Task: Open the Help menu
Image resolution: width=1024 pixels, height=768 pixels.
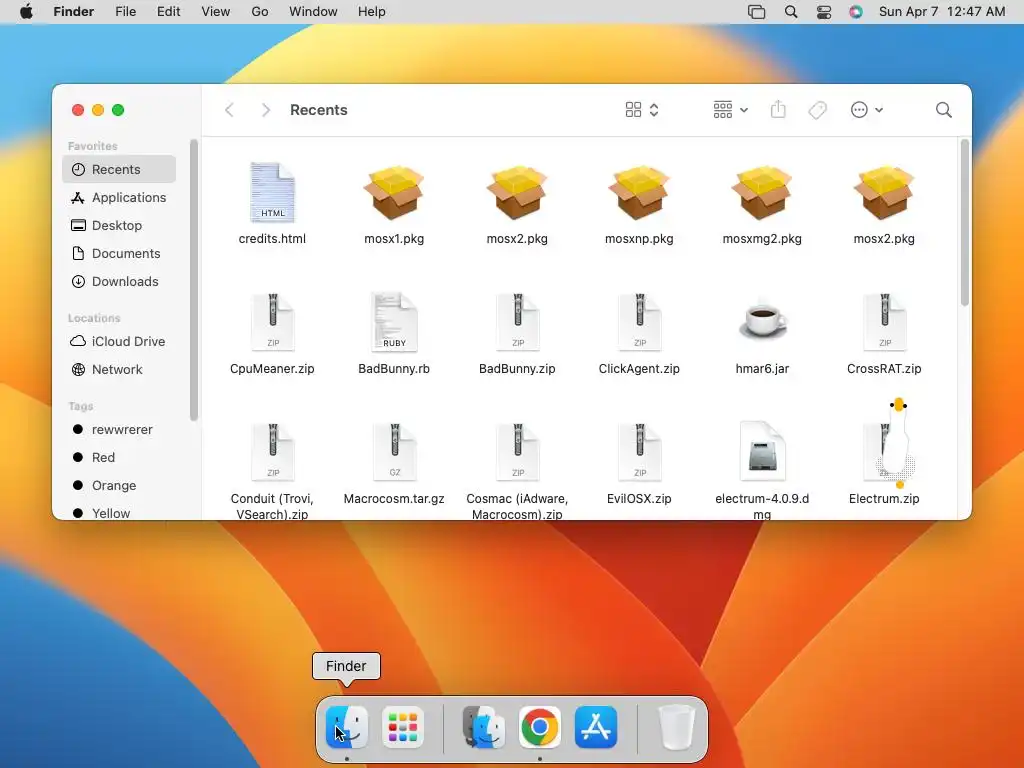Action: pos(372,12)
